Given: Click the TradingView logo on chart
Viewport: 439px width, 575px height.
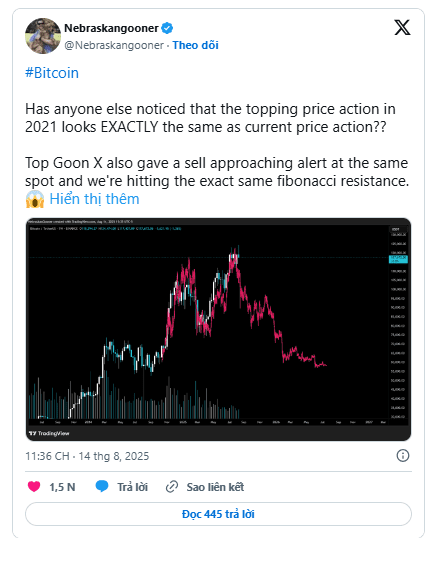Looking at the screenshot, I should tap(49, 433).
